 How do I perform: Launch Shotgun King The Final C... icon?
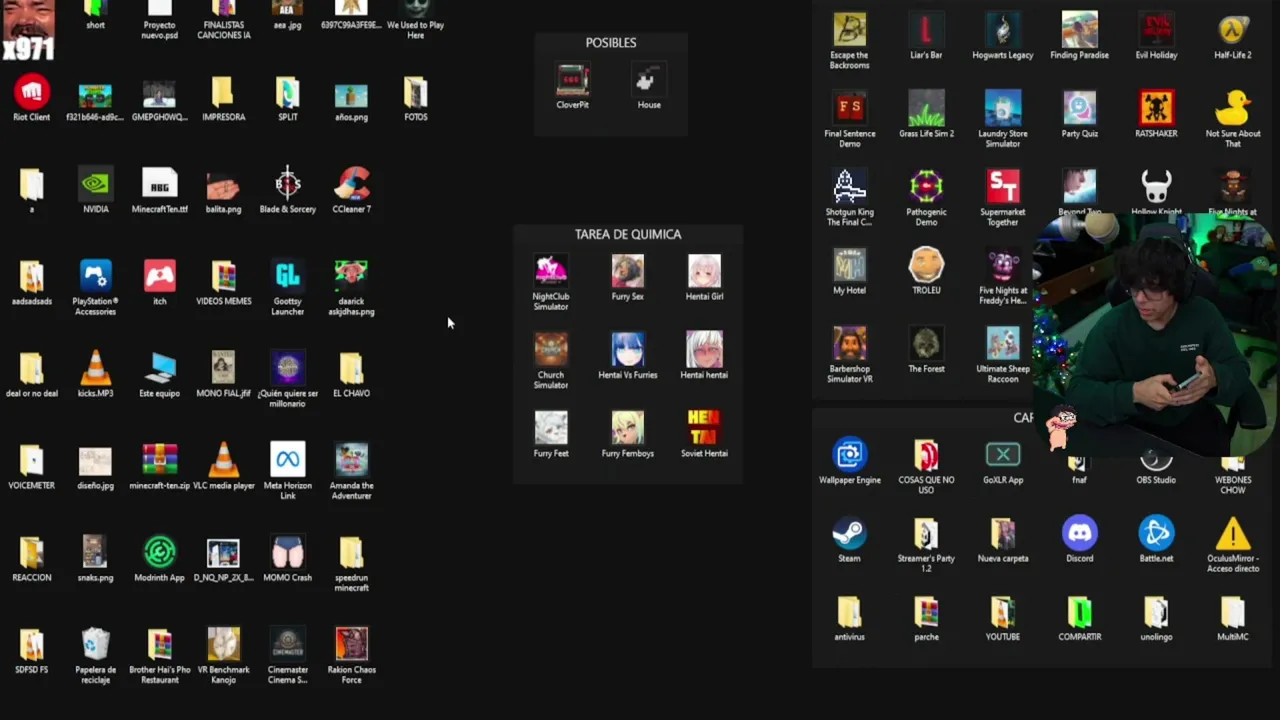[850, 187]
